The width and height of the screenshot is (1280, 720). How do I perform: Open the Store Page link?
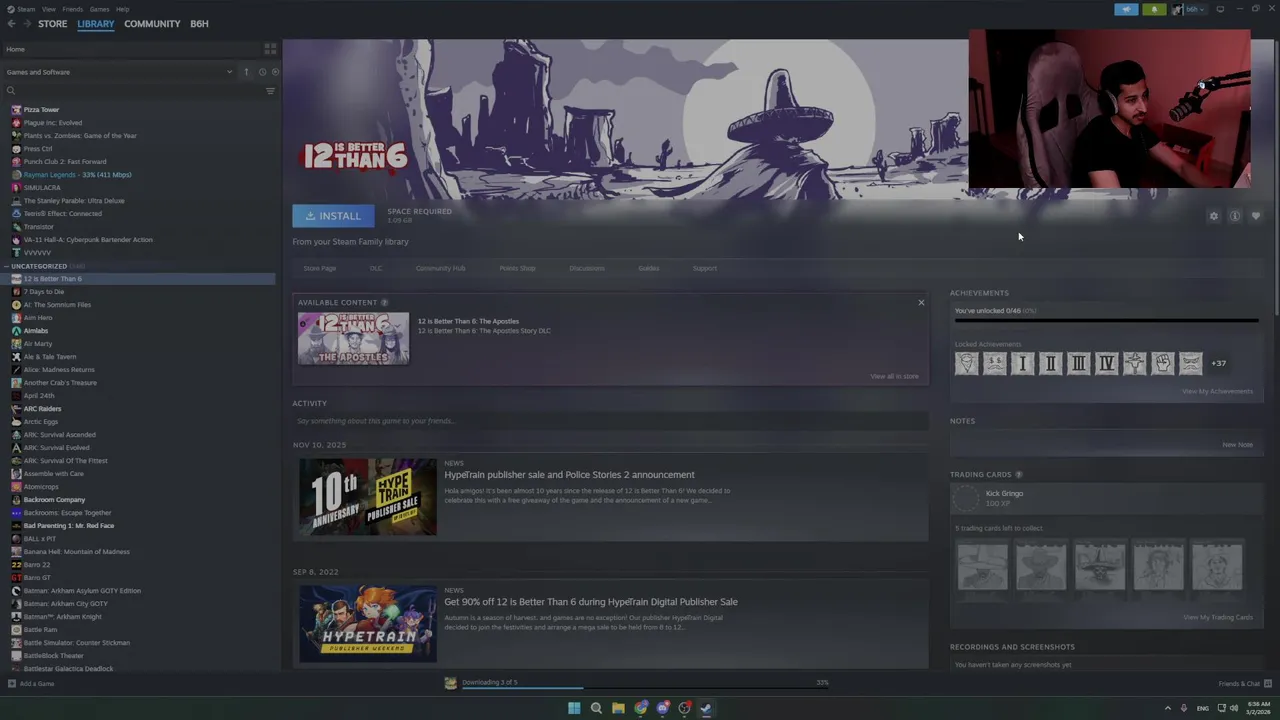pos(320,268)
